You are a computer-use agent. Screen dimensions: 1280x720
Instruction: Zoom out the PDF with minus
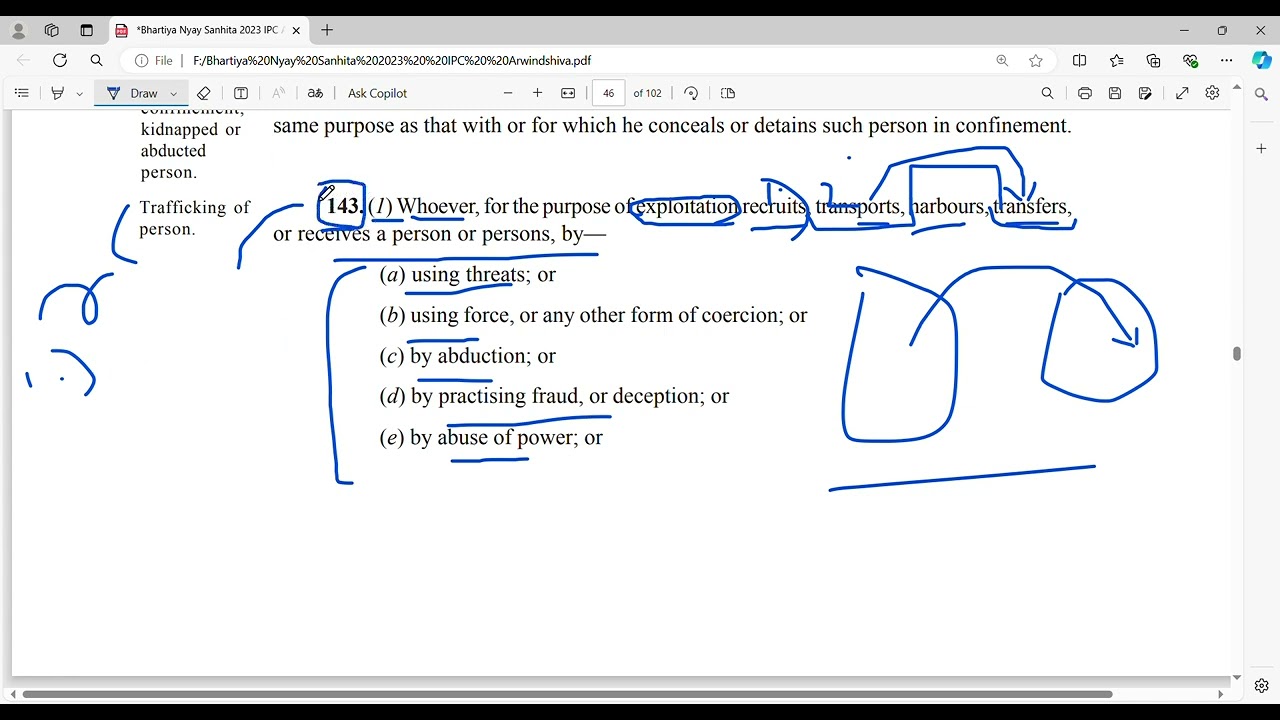tap(508, 93)
